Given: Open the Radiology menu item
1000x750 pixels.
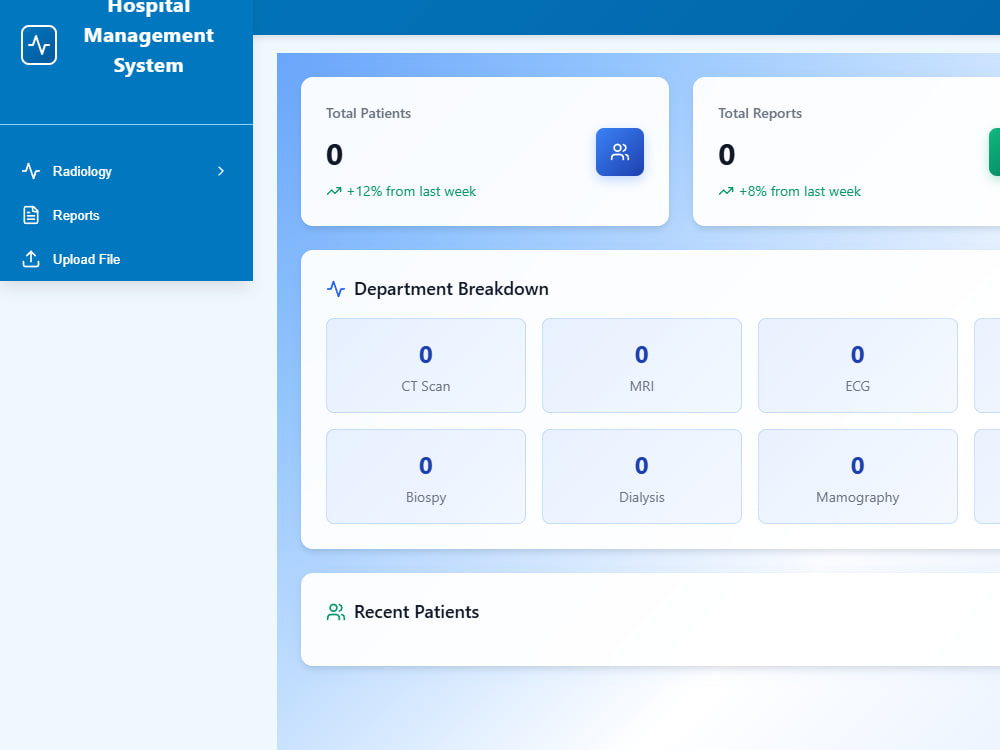Looking at the screenshot, I should 126,171.
